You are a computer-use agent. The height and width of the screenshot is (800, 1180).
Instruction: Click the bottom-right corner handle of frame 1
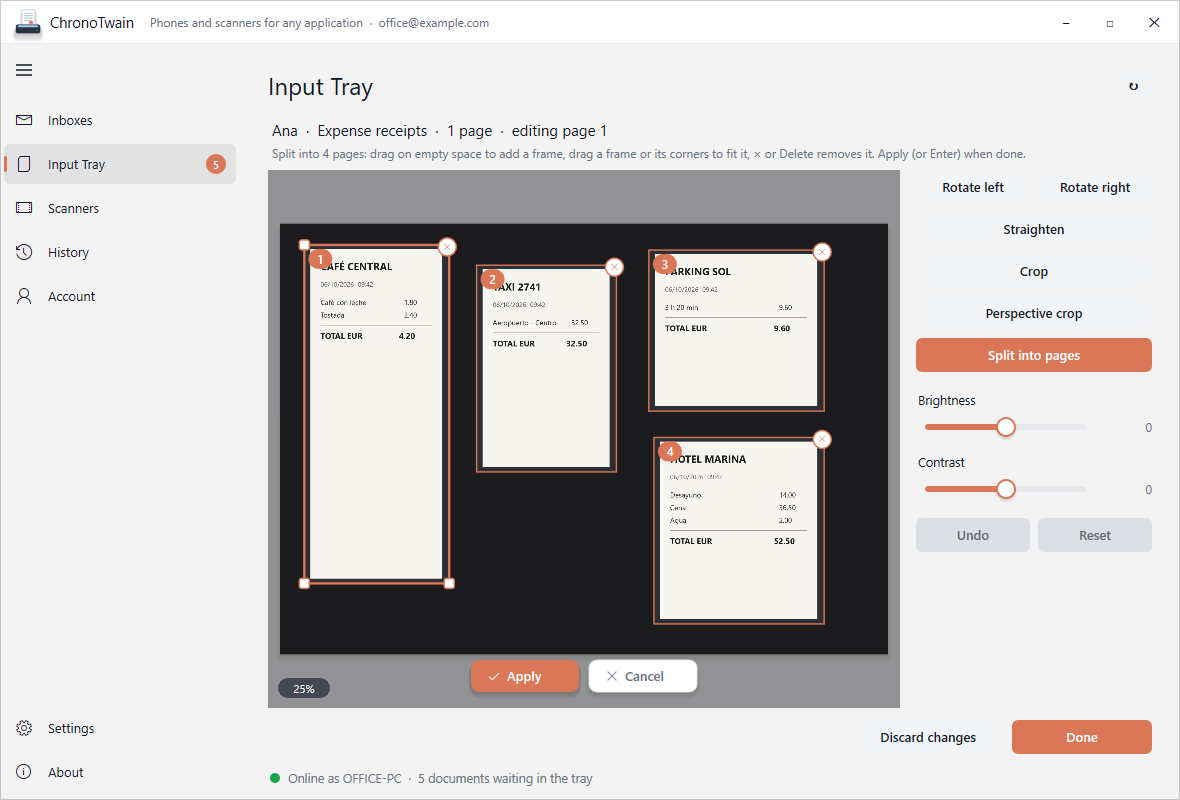[x=449, y=583]
